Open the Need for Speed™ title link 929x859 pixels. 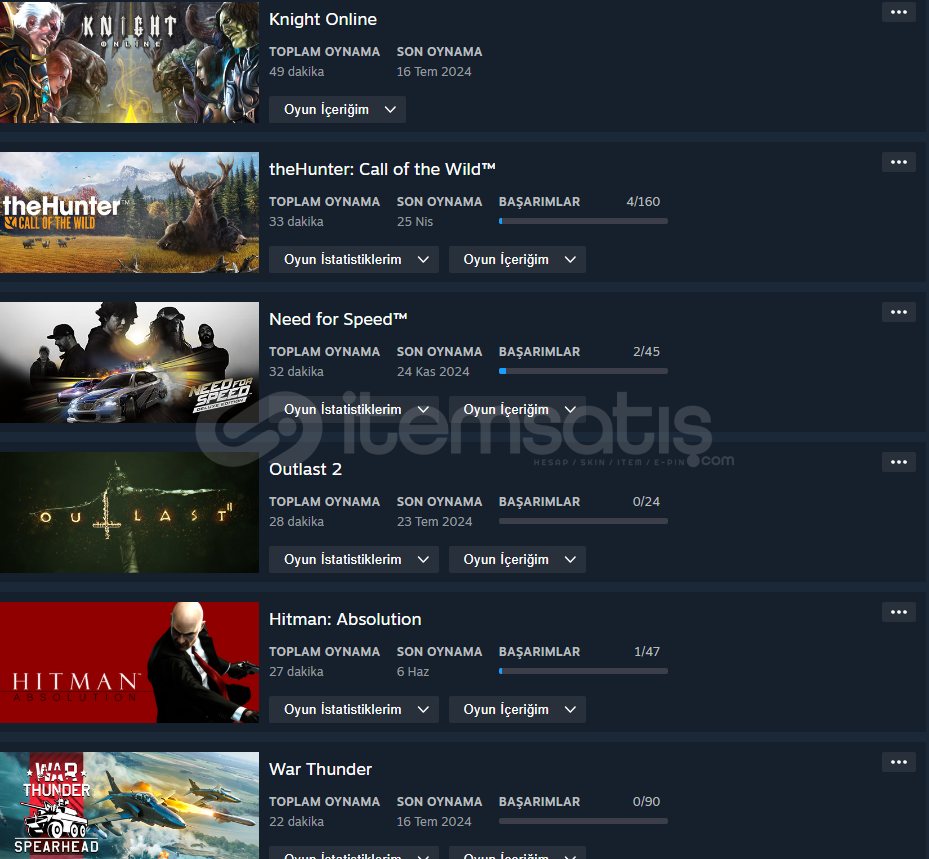click(x=338, y=319)
